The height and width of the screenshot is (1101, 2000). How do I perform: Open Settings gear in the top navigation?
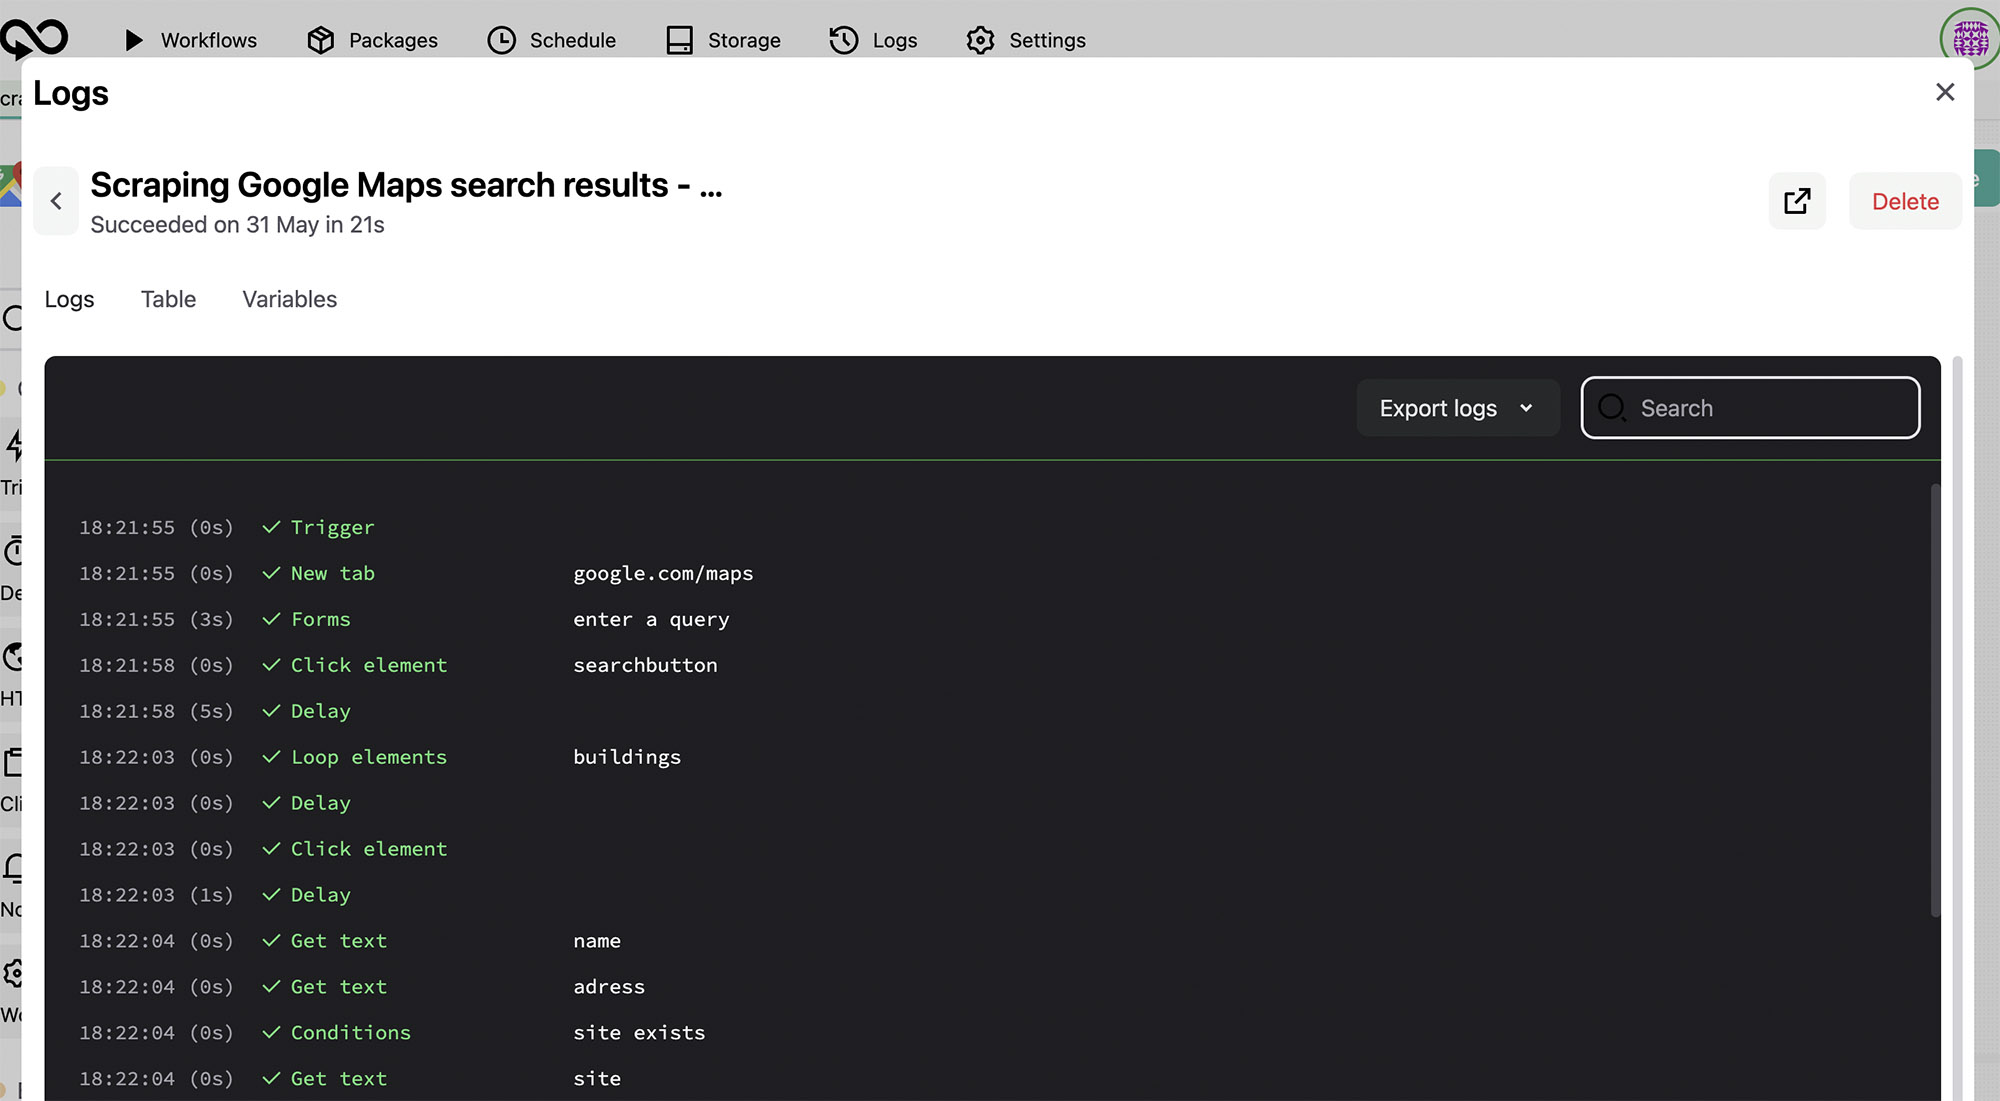point(1026,40)
